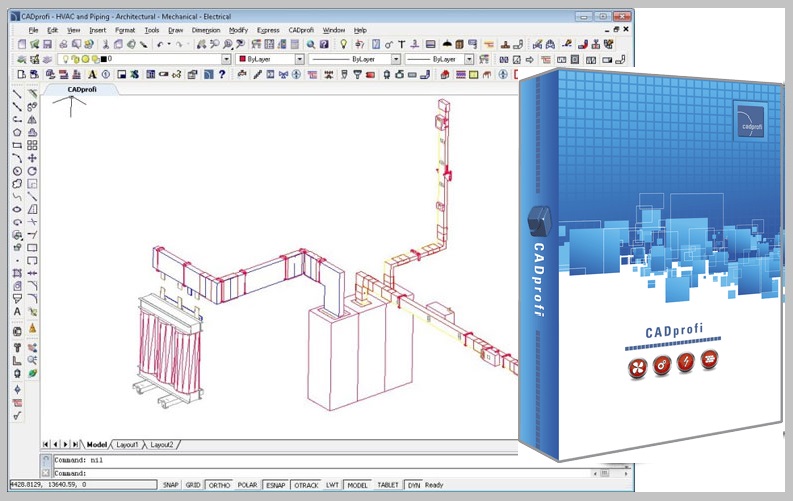Toggle DYN dynamic input

(x=414, y=485)
